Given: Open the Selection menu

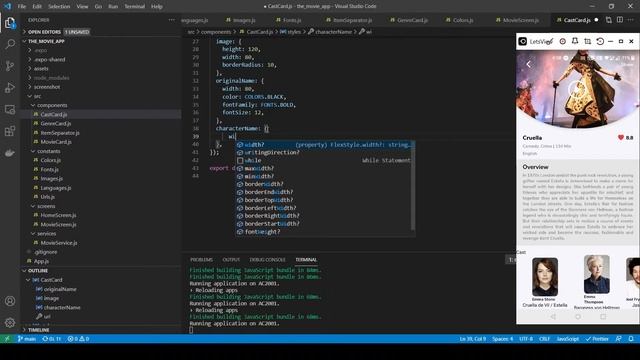Looking at the screenshot, I should [x=59, y=7].
